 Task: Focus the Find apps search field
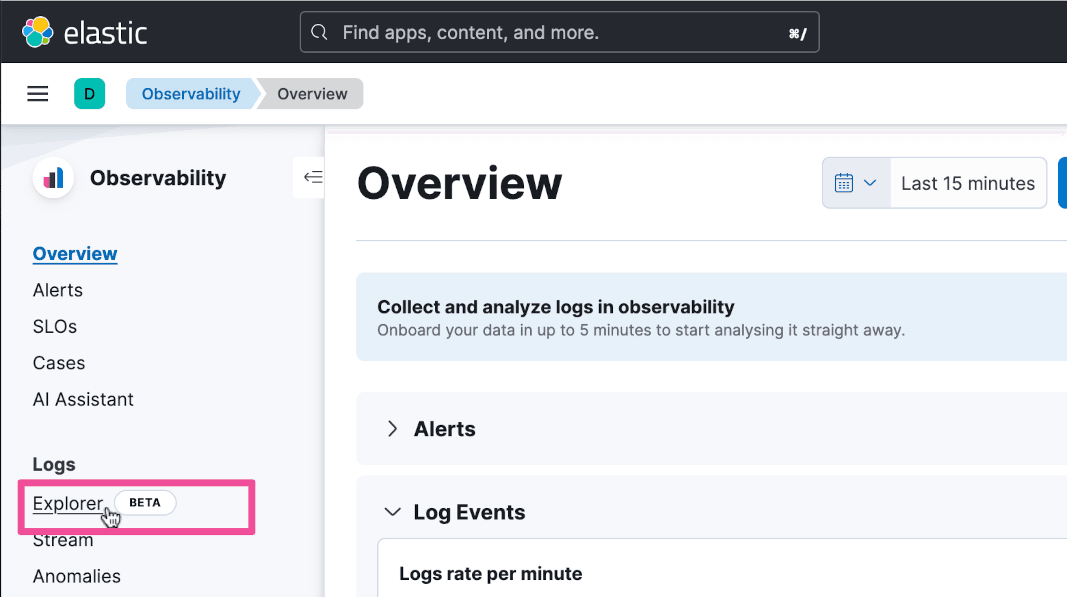click(x=560, y=33)
